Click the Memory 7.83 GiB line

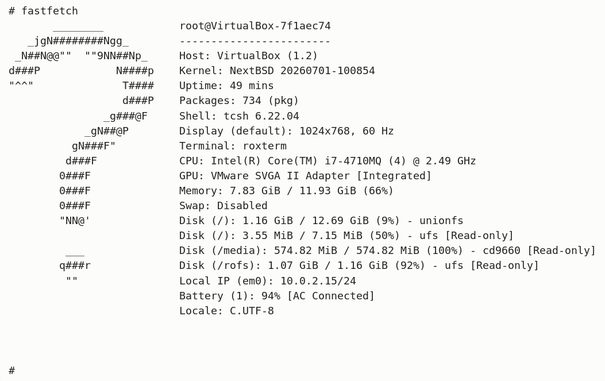(x=286, y=191)
